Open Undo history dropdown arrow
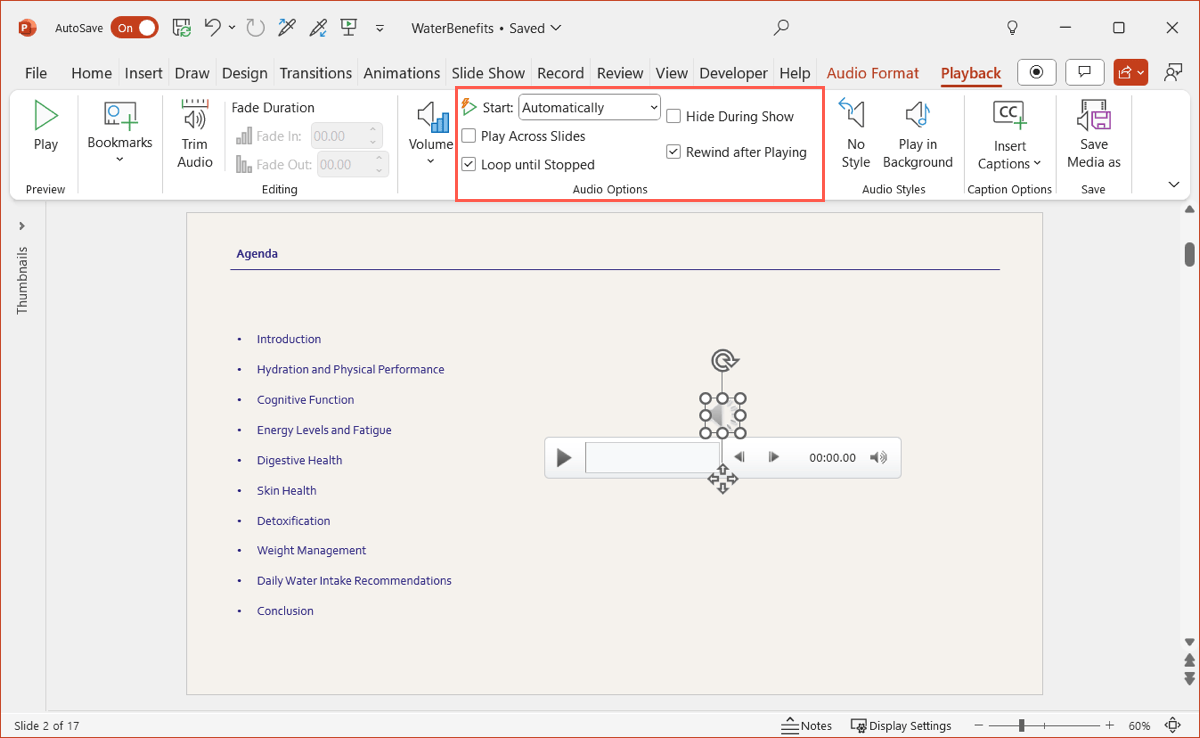 232,28
